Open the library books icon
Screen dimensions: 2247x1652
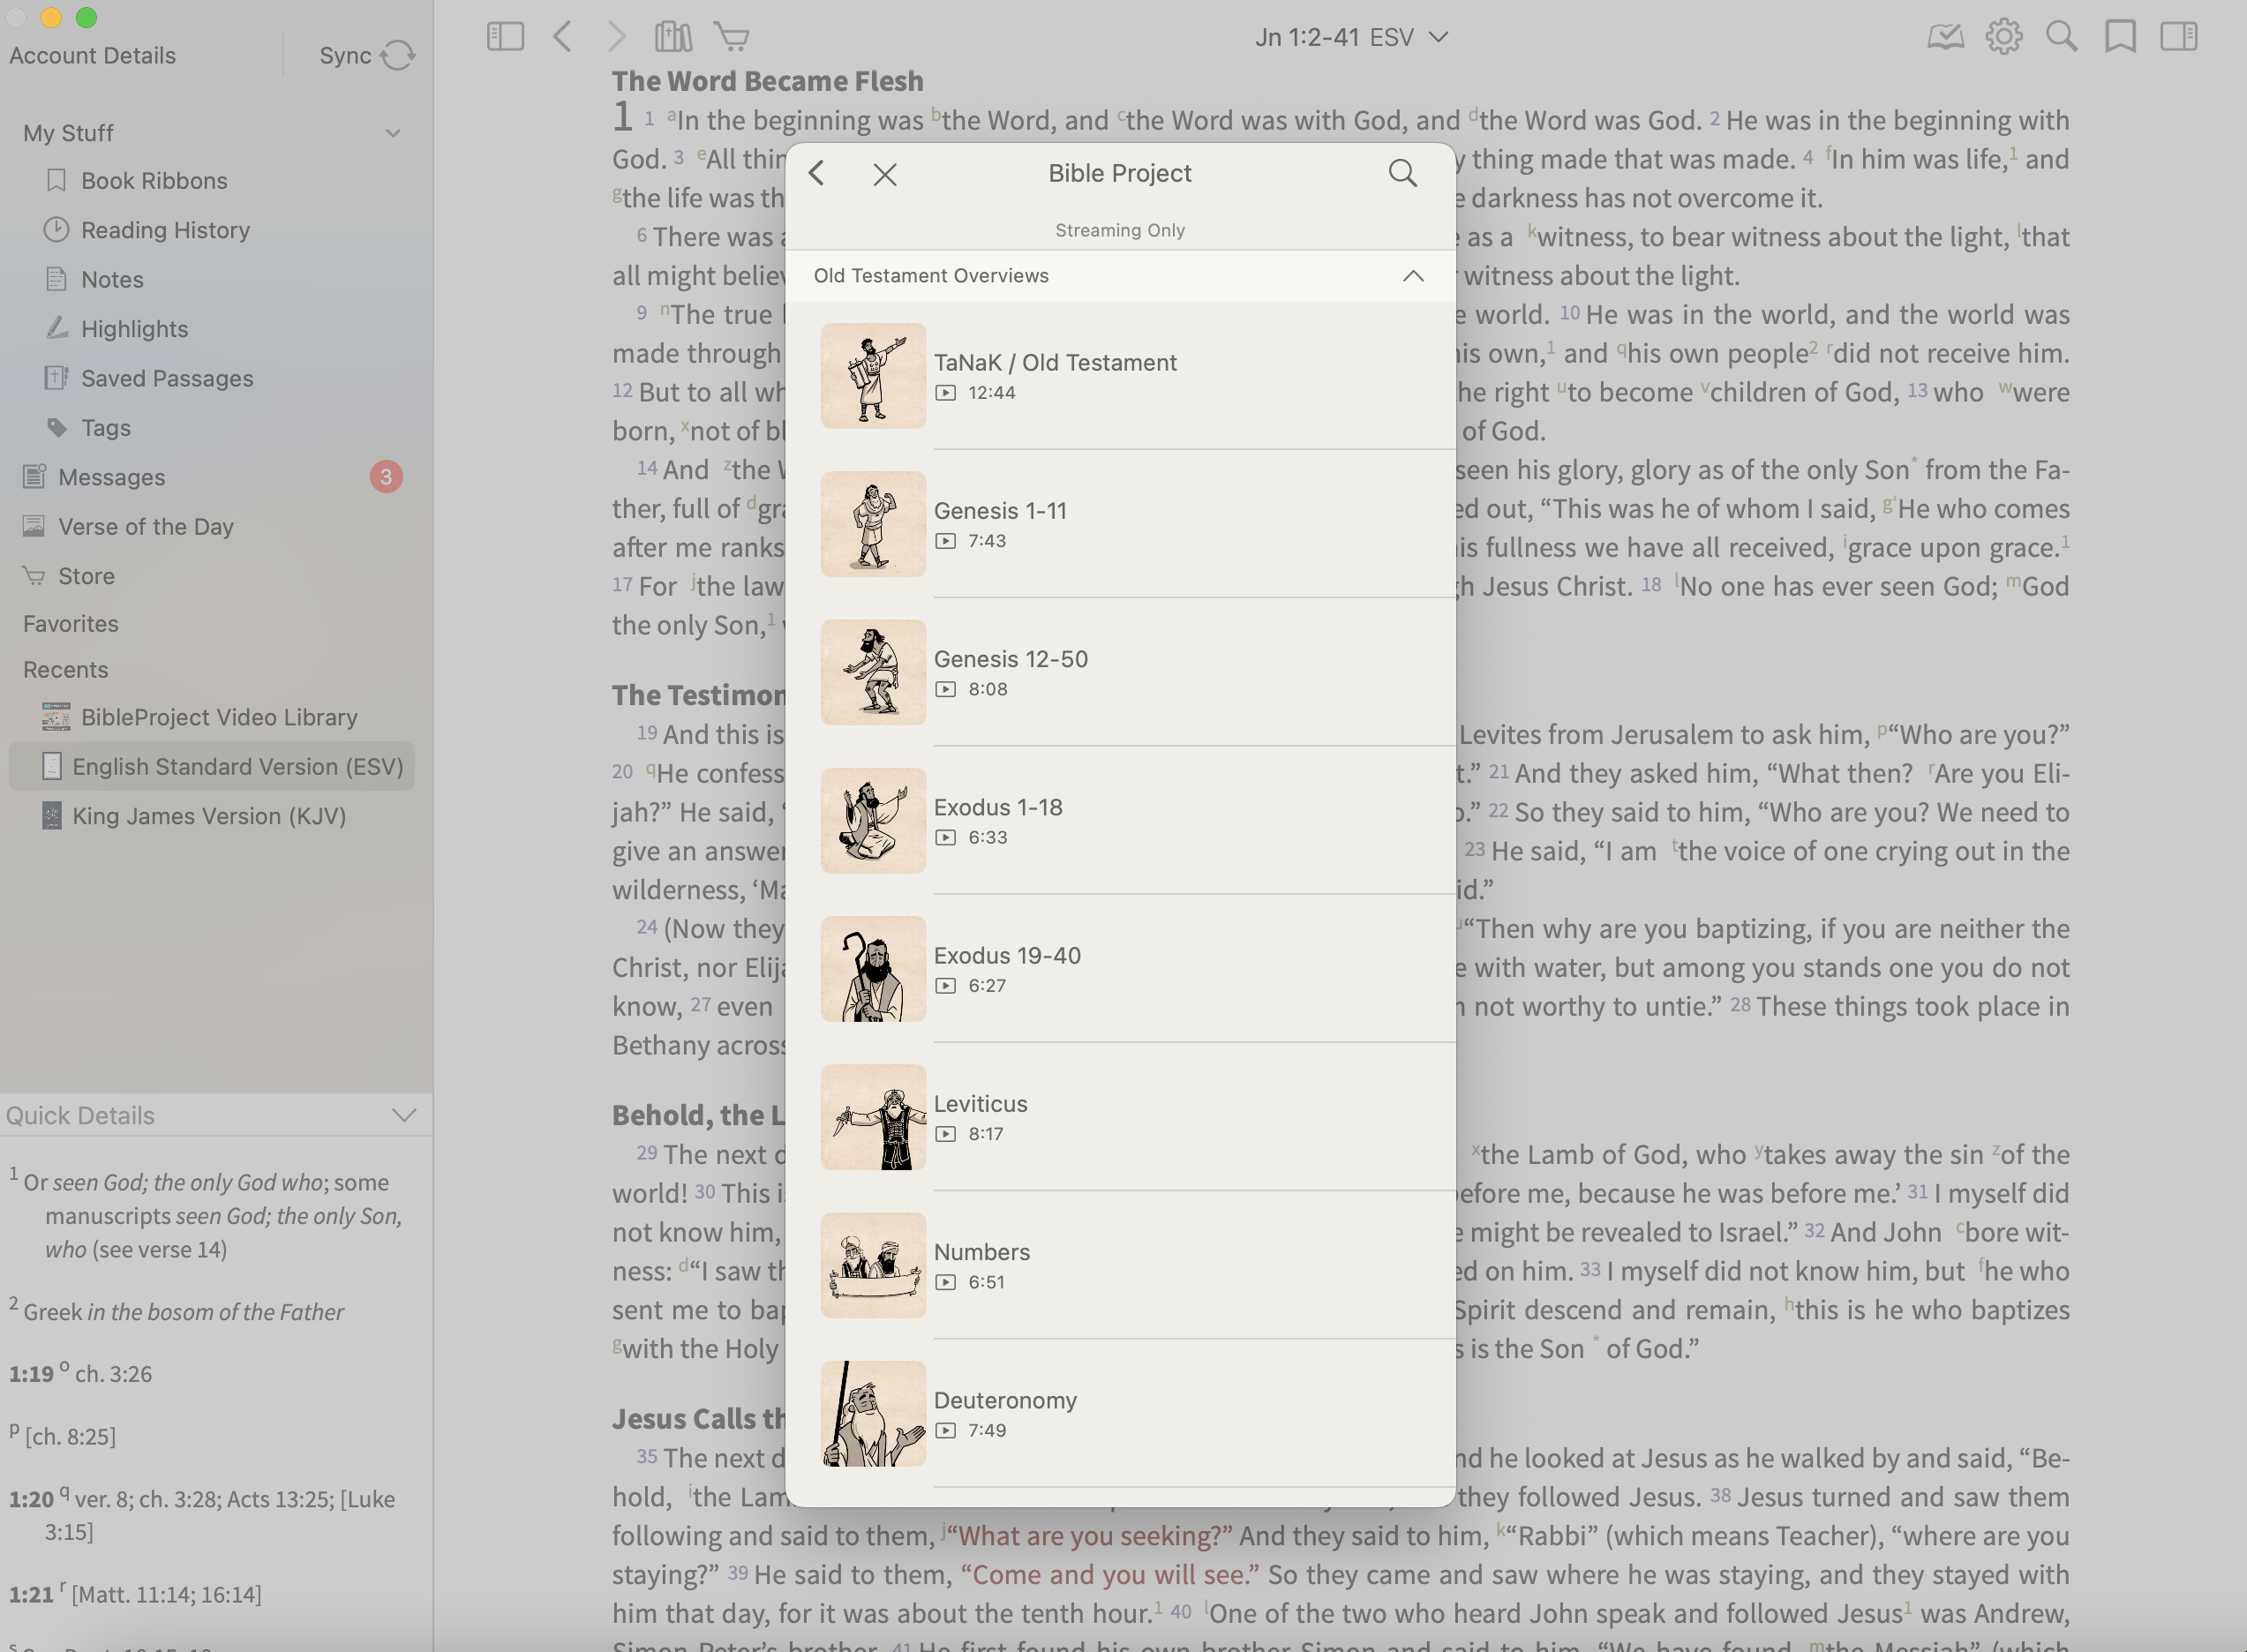[673, 37]
